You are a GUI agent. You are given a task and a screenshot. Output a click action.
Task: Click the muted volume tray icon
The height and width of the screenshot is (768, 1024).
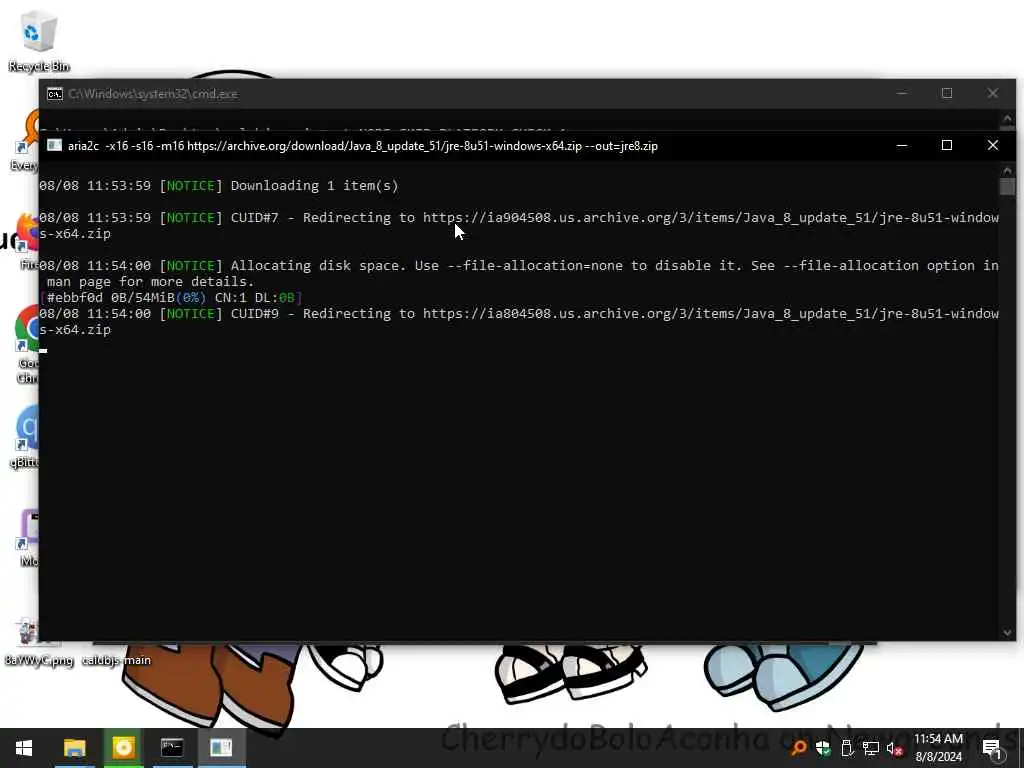tap(895, 748)
